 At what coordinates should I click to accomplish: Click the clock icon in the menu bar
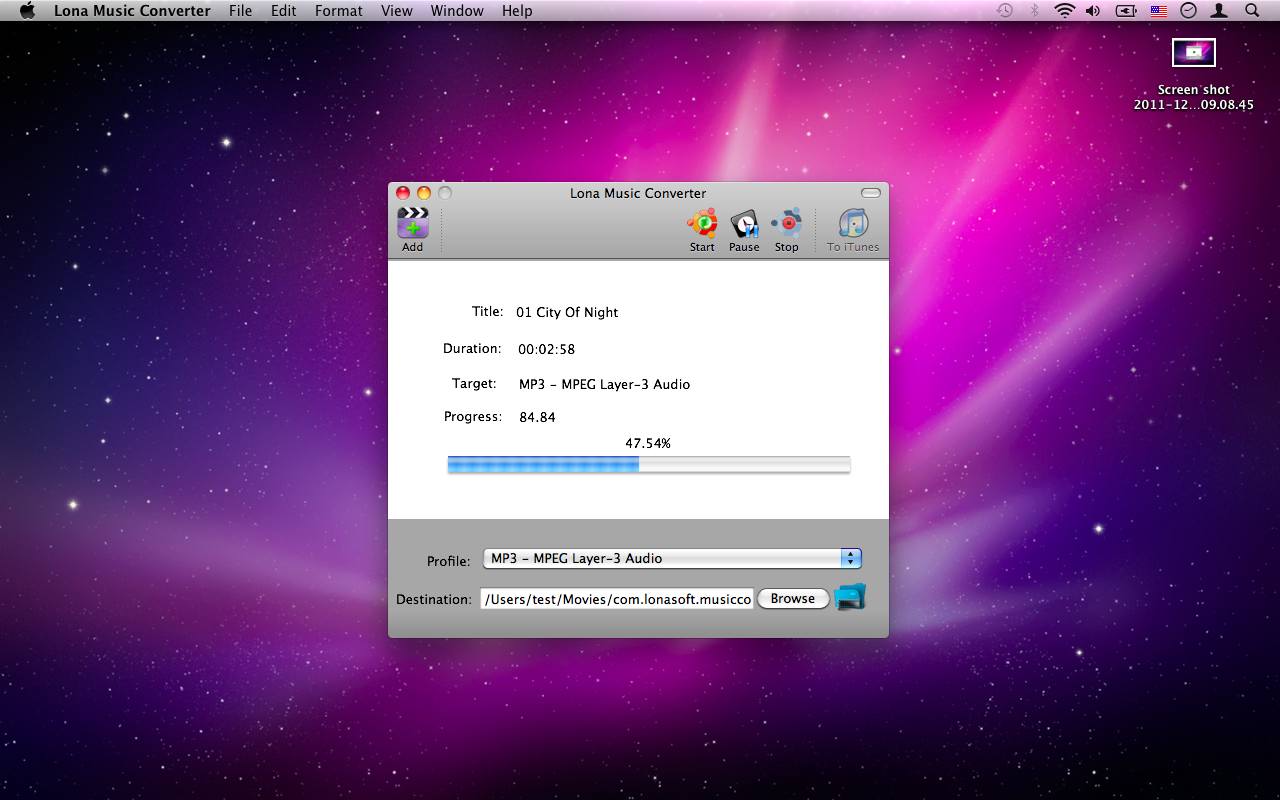point(1189,11)
